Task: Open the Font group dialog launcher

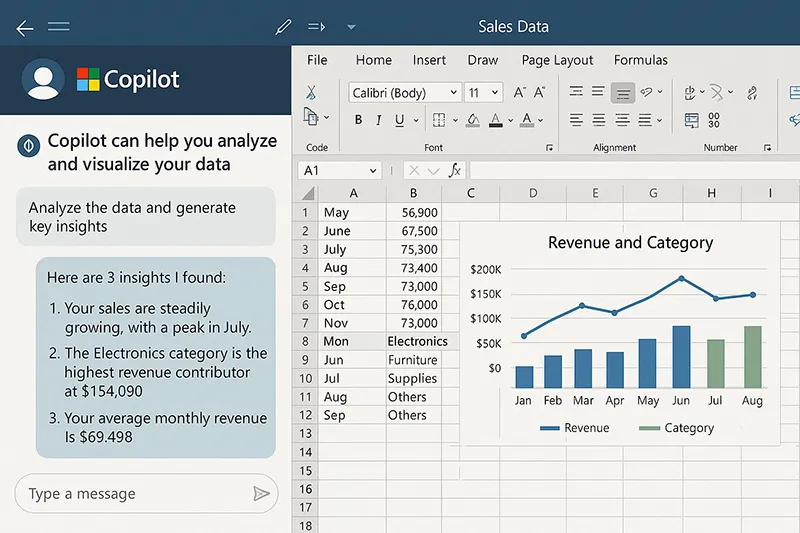Action: coord(549,148)
